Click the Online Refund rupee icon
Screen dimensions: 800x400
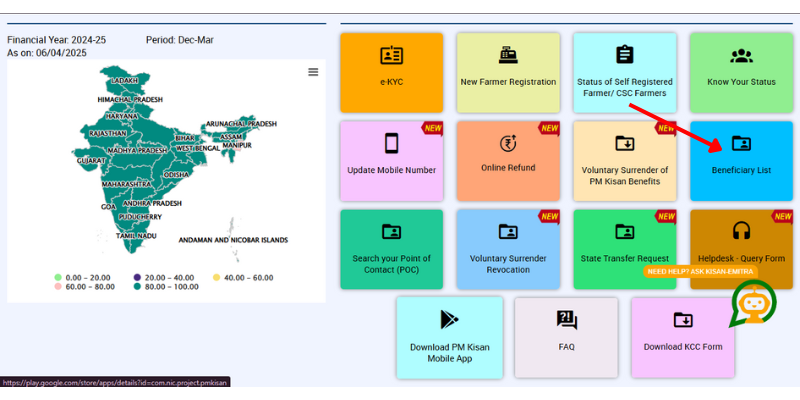(x=508, y=143)
